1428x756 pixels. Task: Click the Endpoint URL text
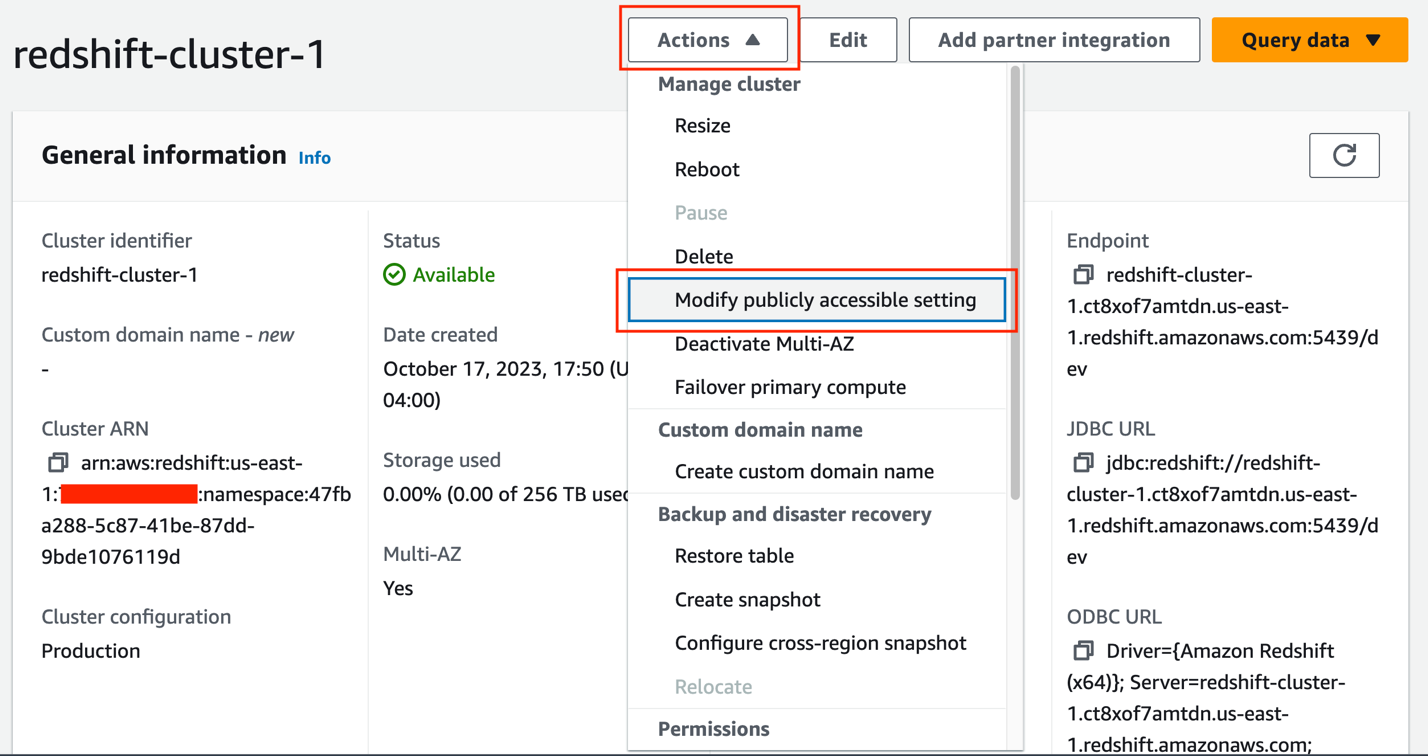1223,322
